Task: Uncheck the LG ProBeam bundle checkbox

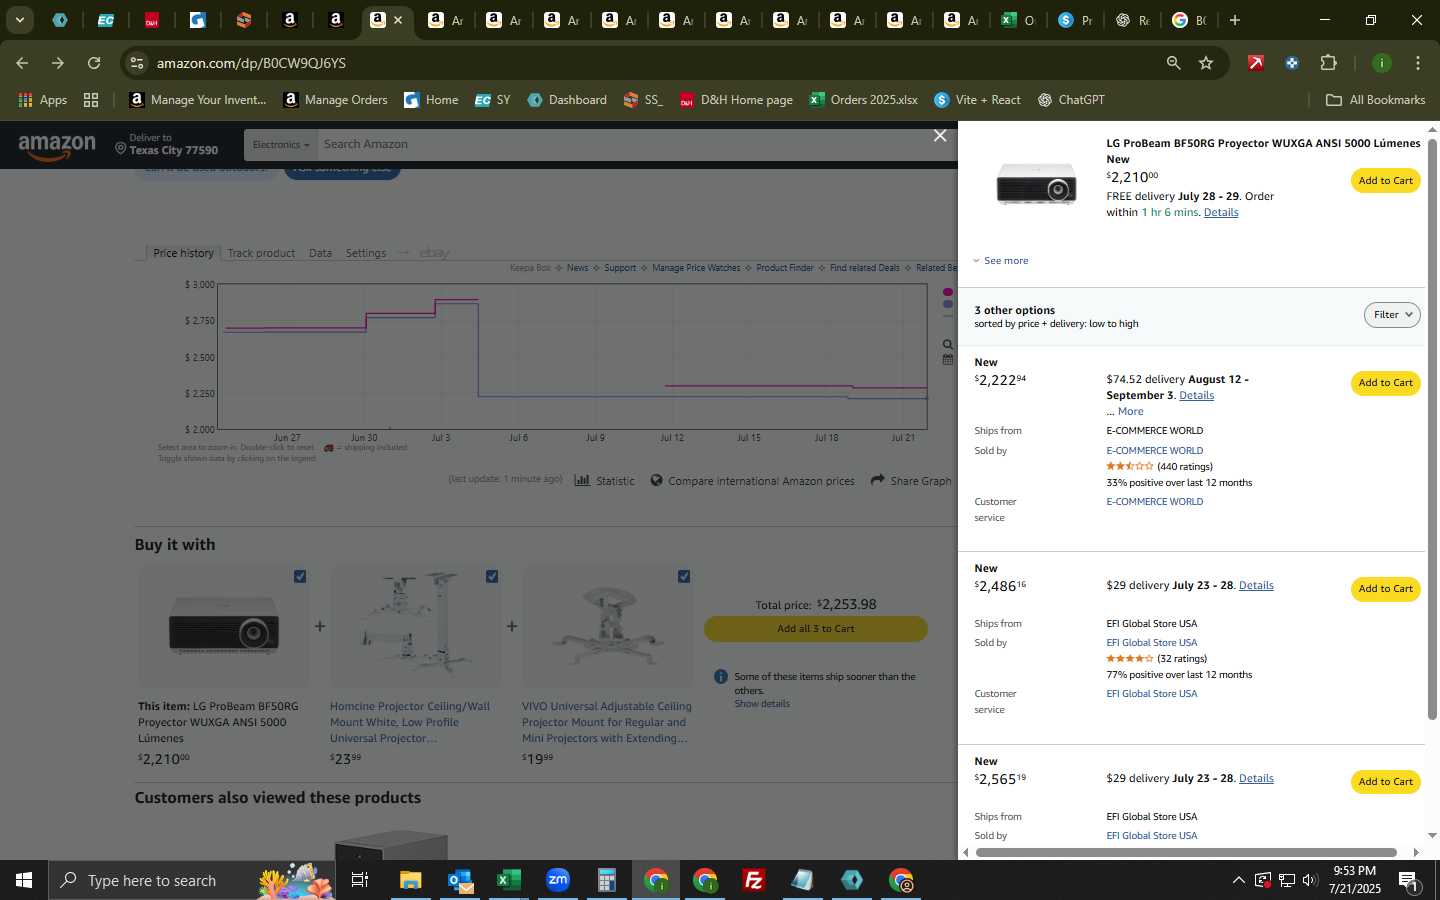Action: point(300,576)
